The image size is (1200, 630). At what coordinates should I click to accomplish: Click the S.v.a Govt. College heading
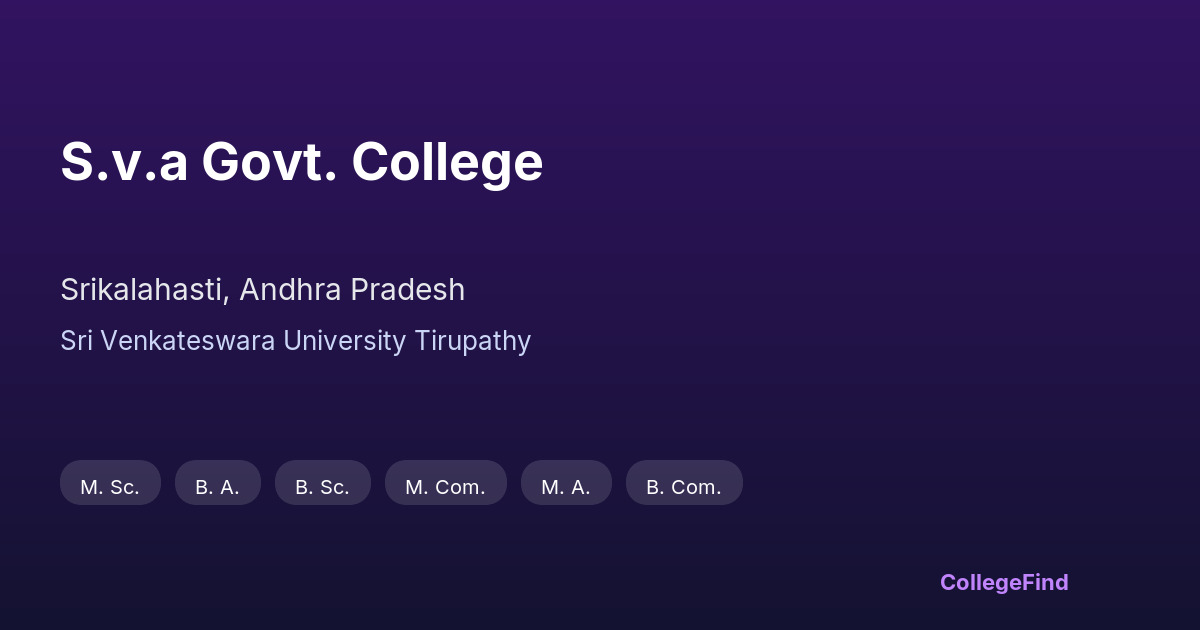(301, 162)
